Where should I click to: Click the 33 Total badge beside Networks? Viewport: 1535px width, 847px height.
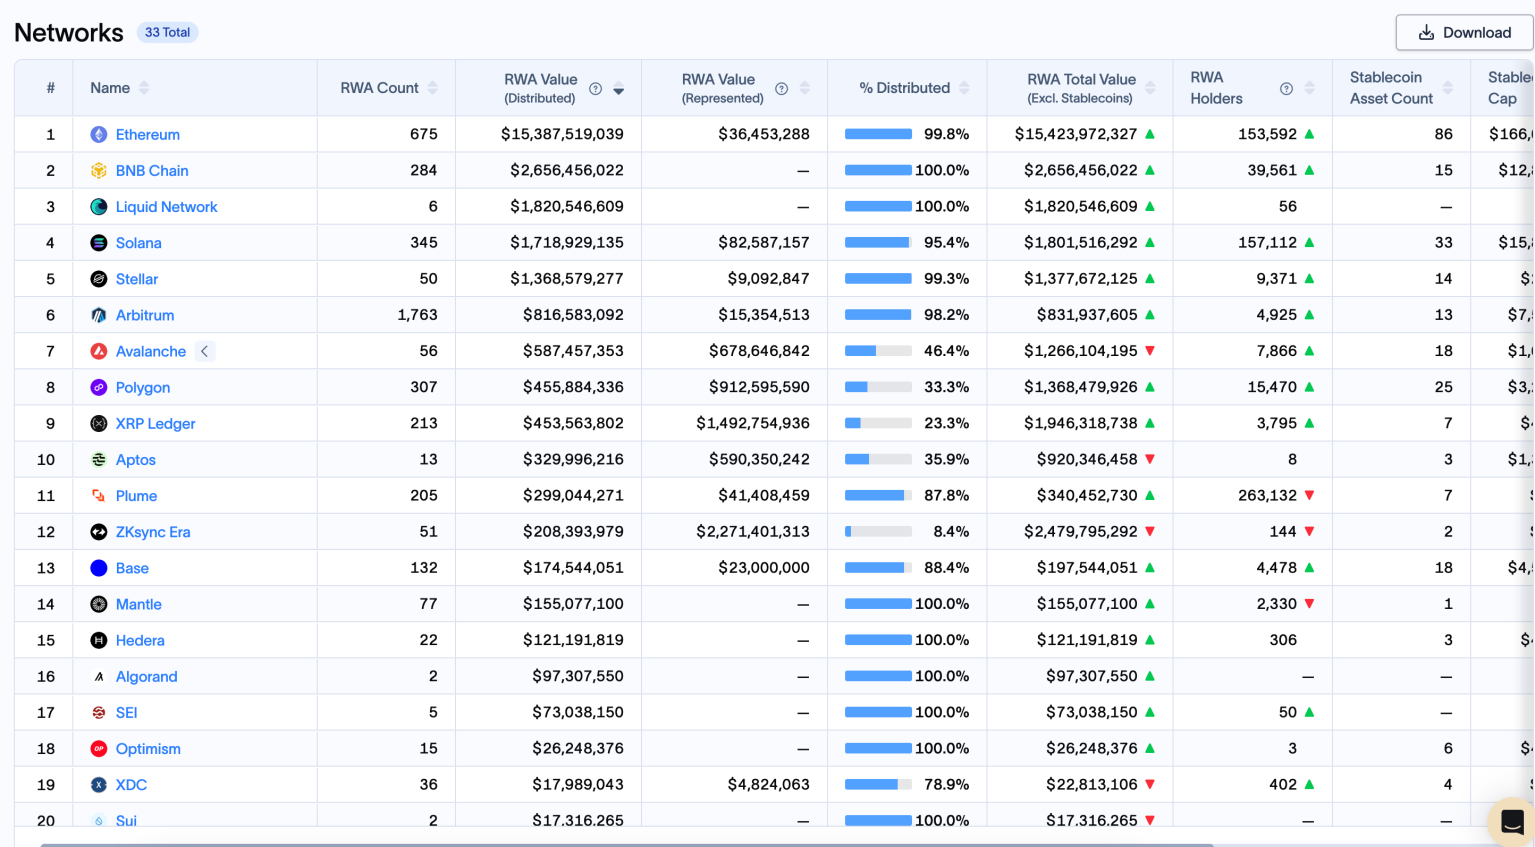click(x=167, y=32)
